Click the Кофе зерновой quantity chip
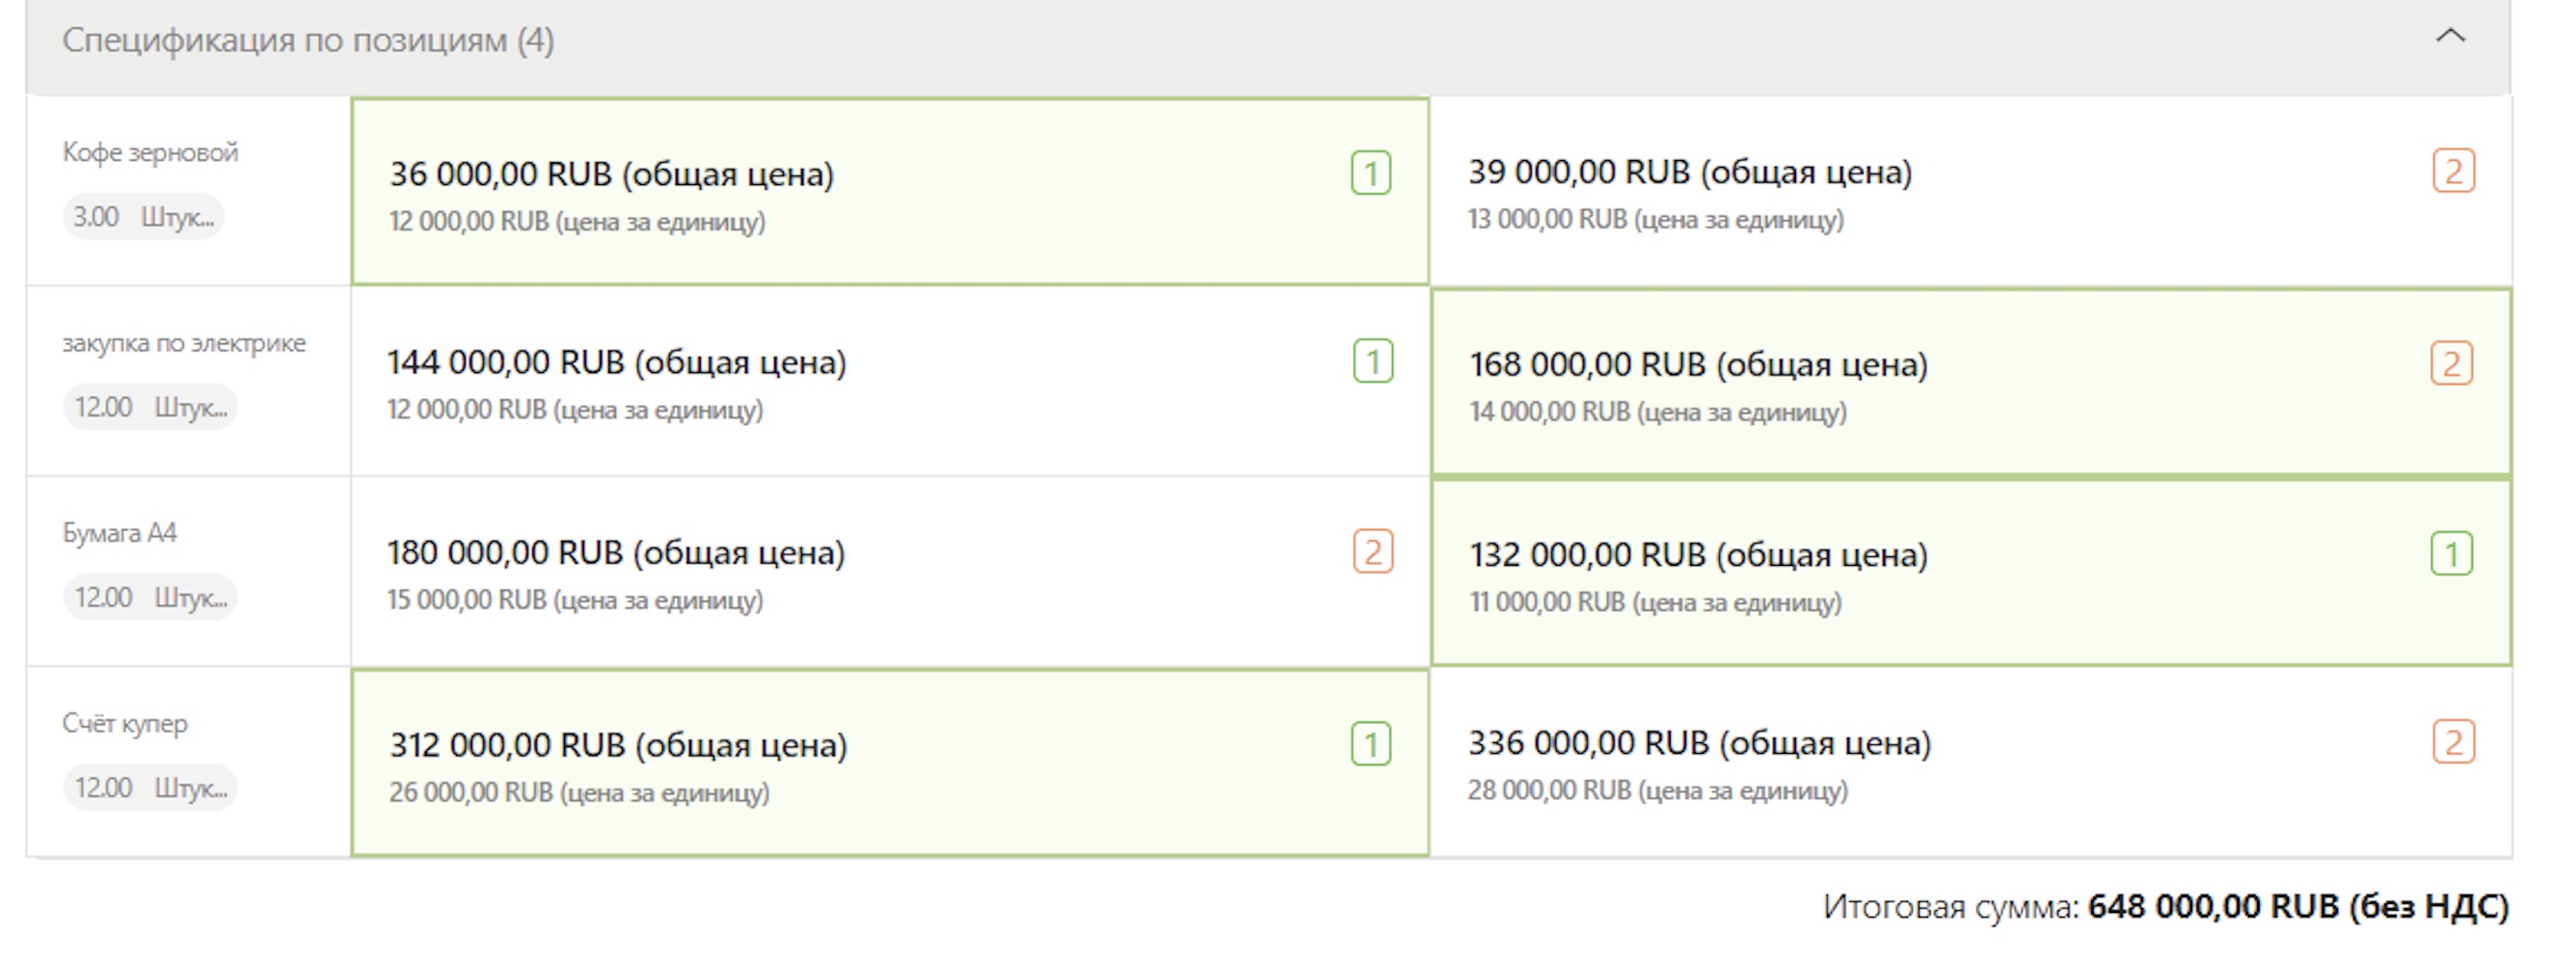The image size is (2576, 962). 143,217
